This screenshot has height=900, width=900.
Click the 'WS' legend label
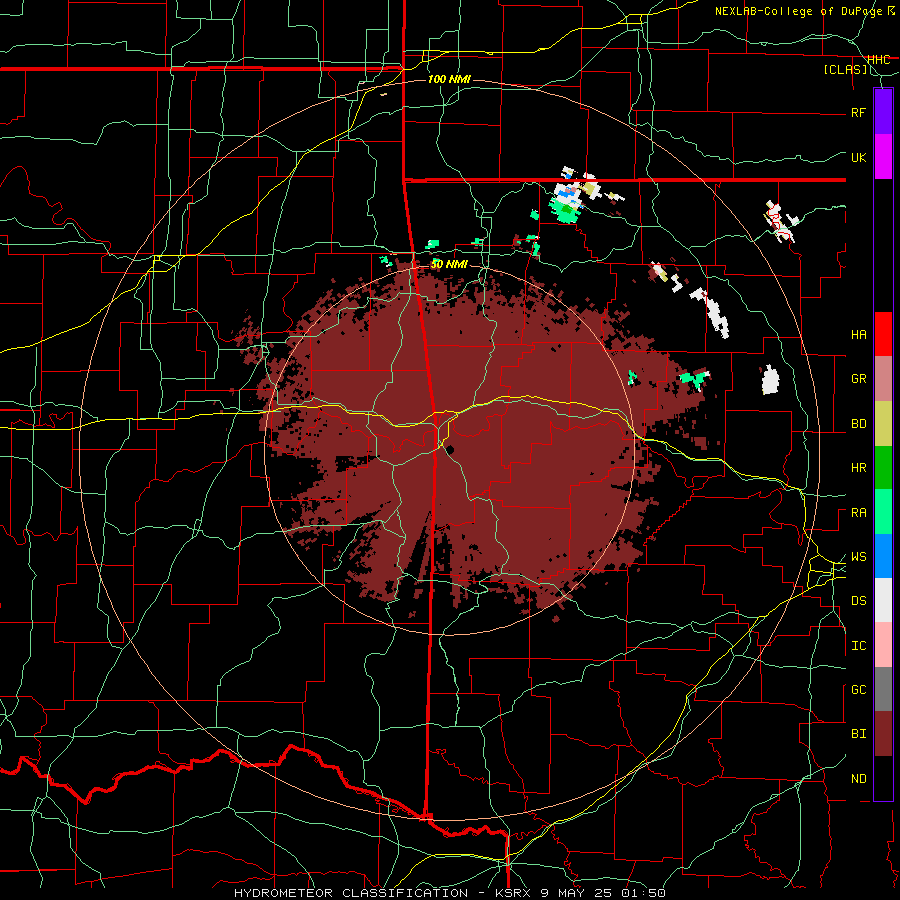858,557
